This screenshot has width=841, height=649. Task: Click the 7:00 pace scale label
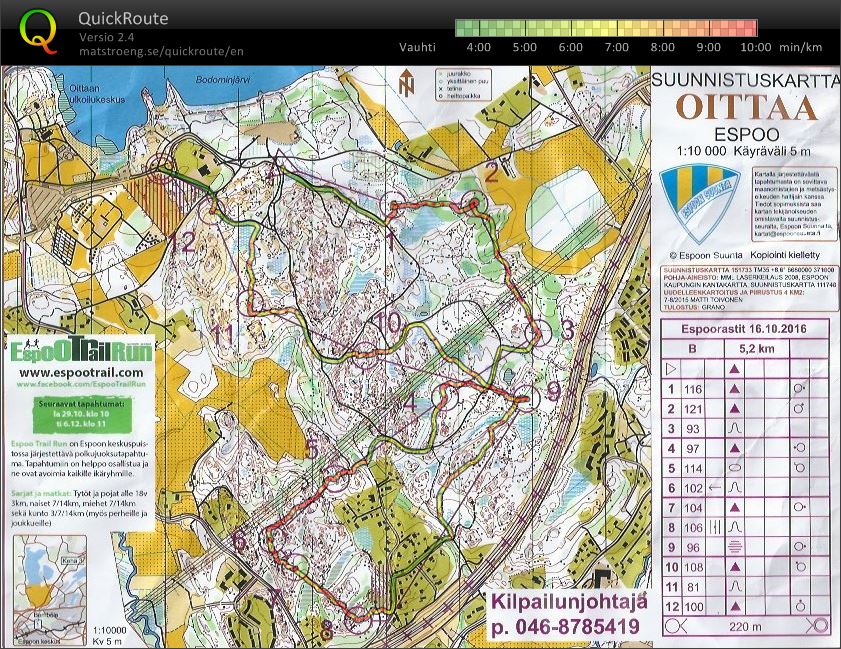[x=616, y=47]
